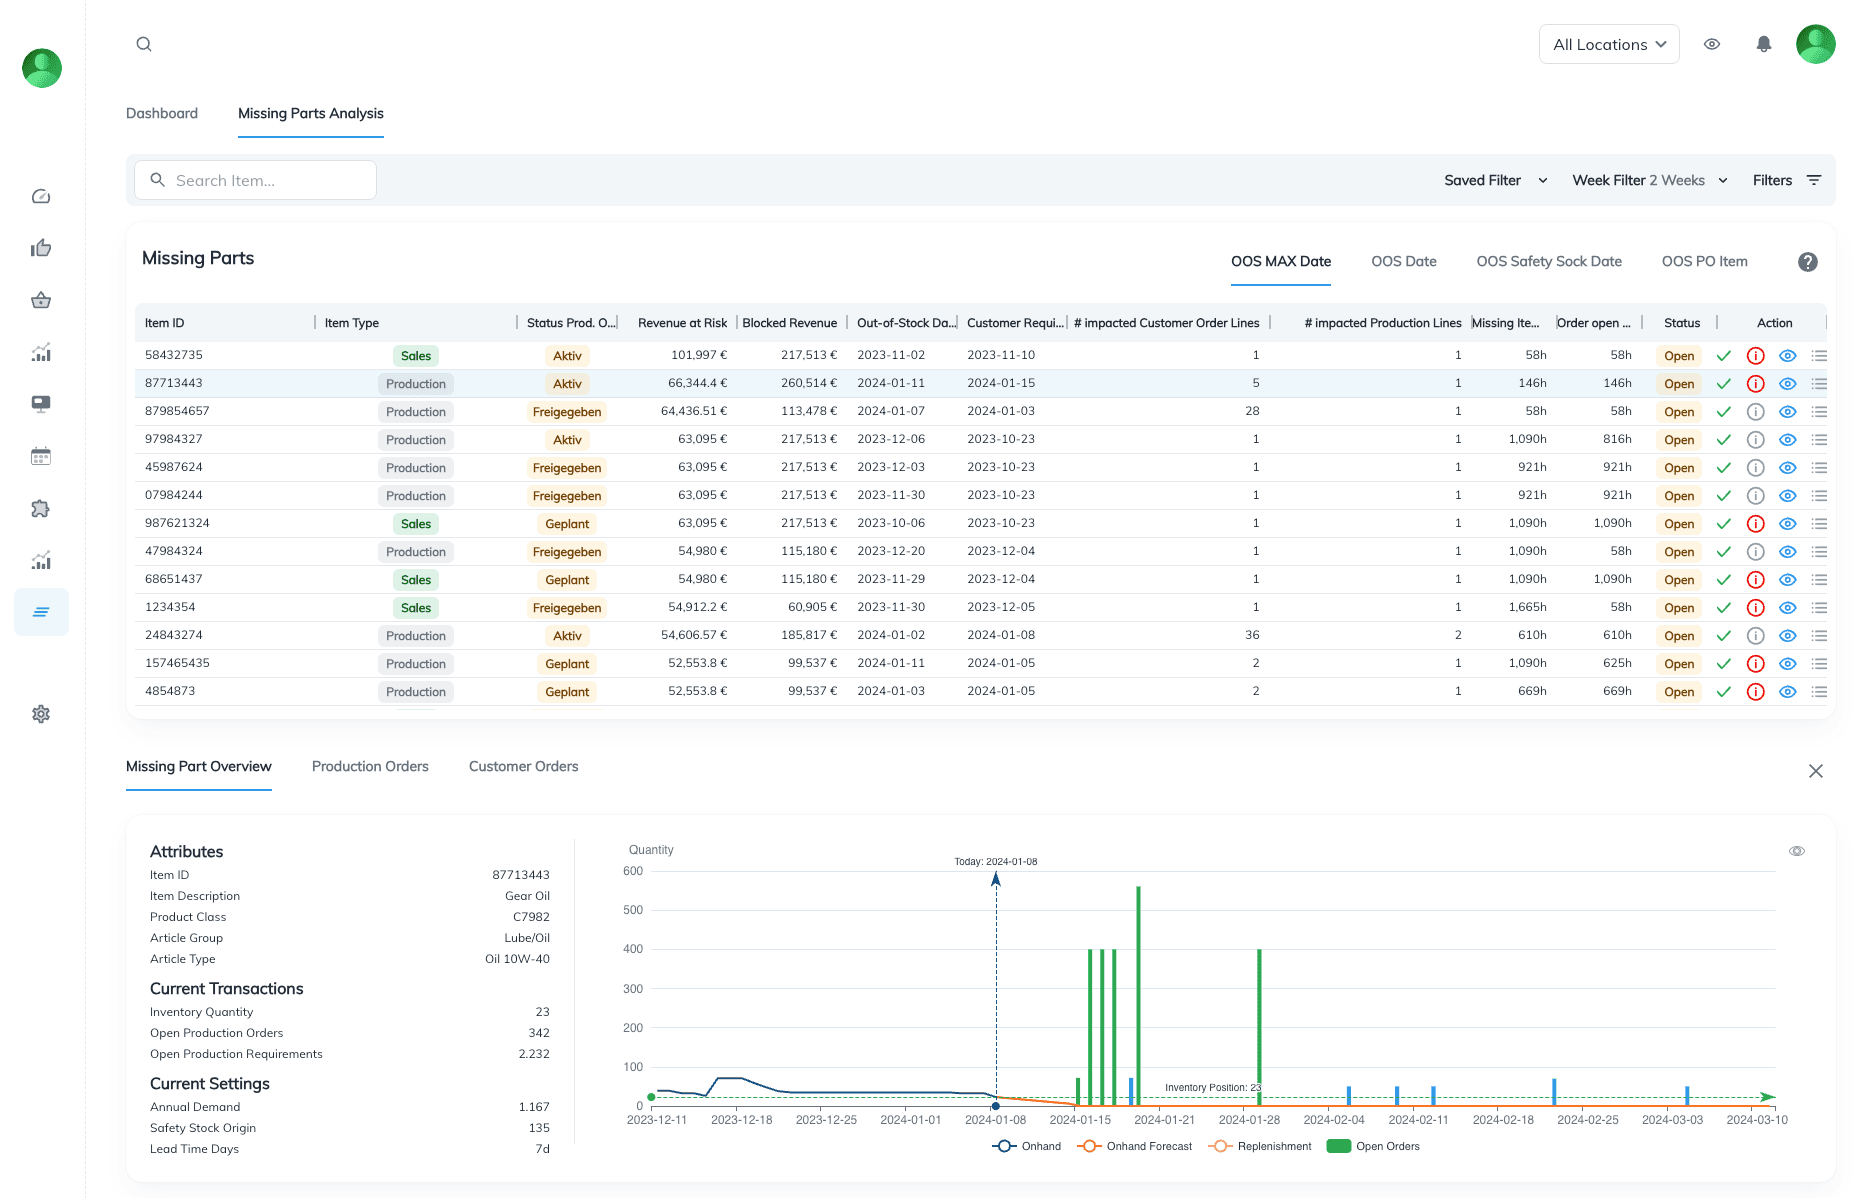Open the All Locations dropdown

click(x=1608, y=44)
